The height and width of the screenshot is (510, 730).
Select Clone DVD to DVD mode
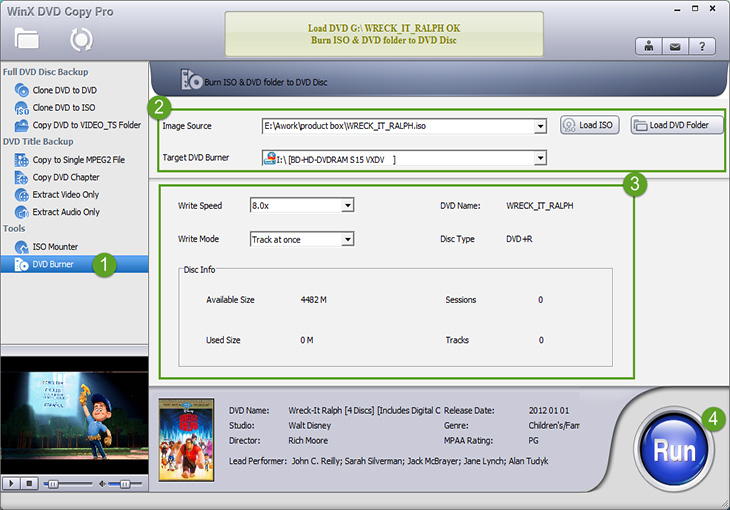65,90
